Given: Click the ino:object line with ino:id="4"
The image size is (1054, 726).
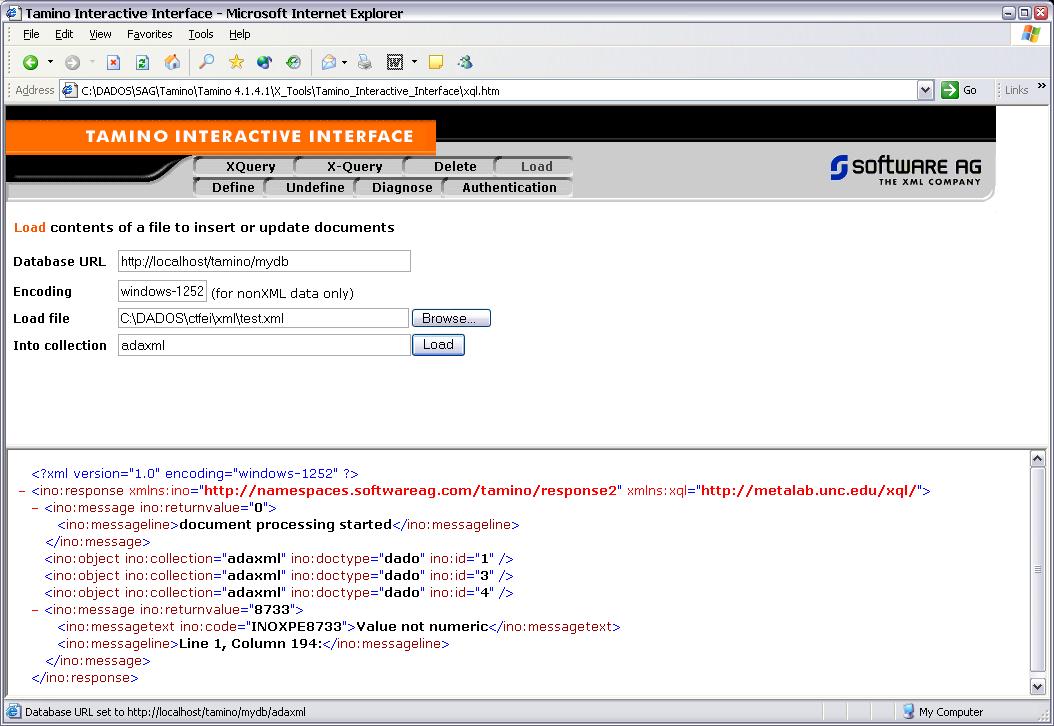Looking at the screenshot, I should point(279,593).
